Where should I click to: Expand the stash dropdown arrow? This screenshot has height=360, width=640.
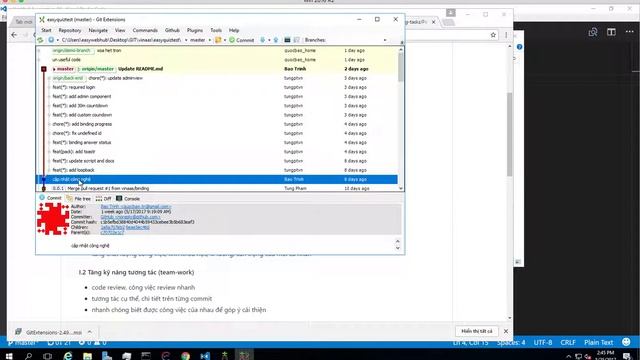[225, 40]
